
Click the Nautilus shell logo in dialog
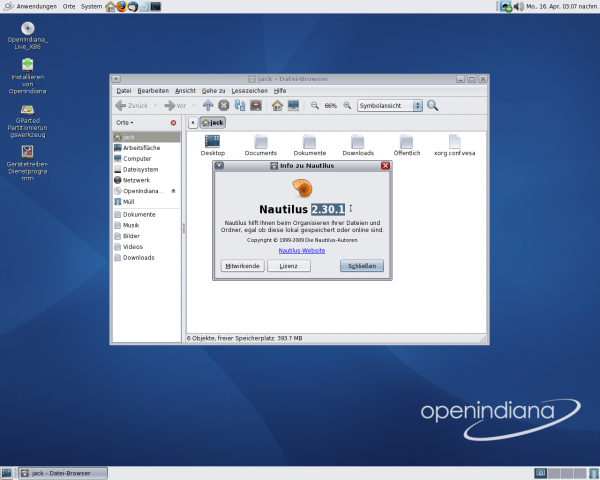pyautogui.click(x=302, y=188)
